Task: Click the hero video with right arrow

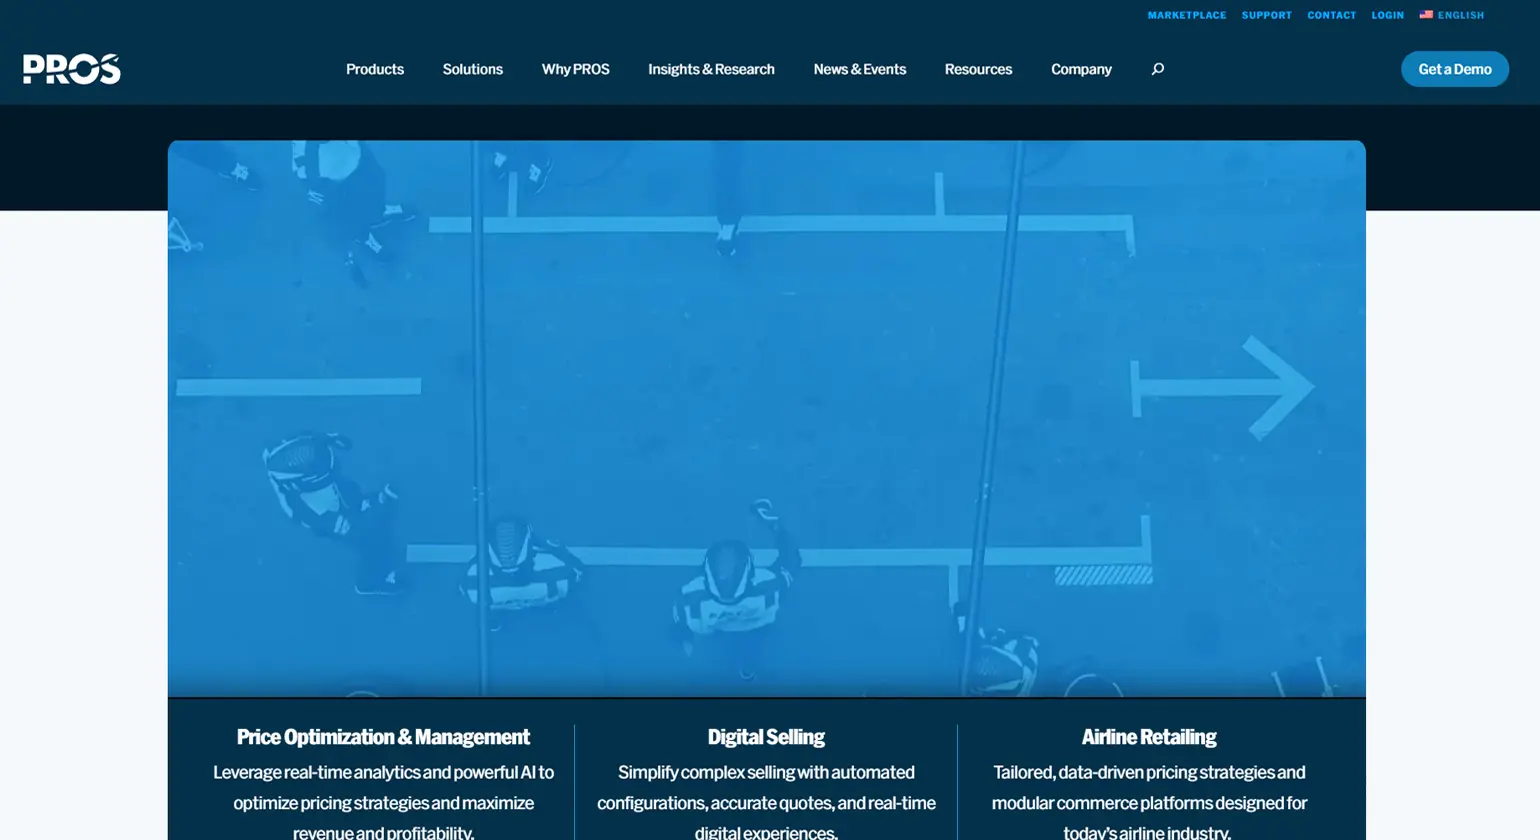Action: tap(766, 418)
